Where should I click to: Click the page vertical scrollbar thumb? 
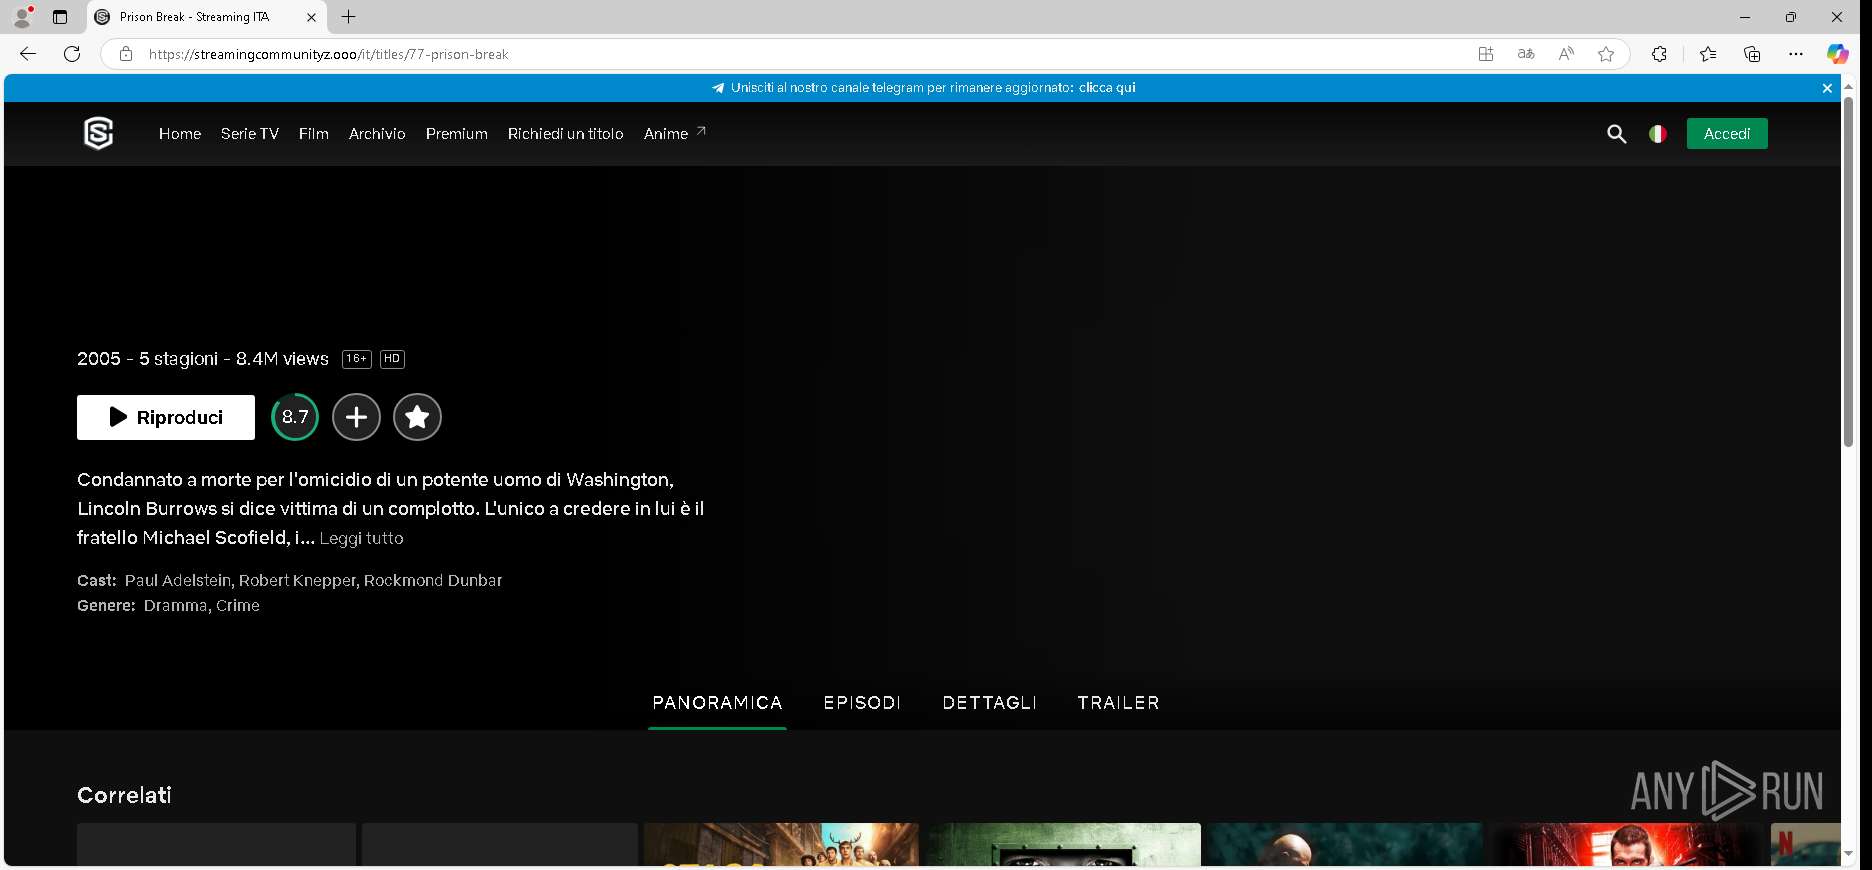pos(1848,272)
